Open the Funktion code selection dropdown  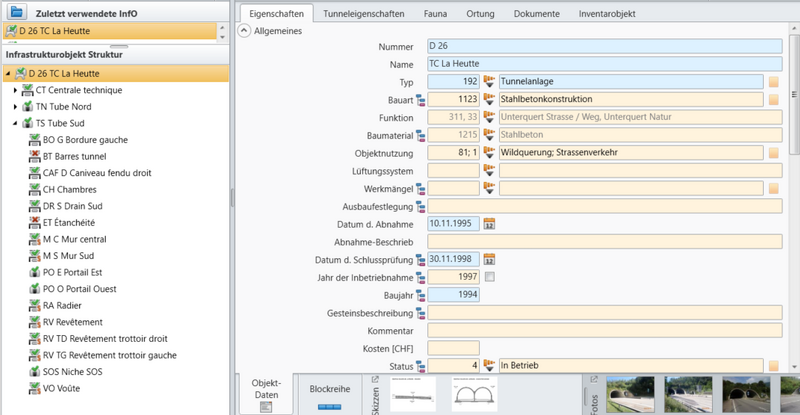click(x=489, y=117)
